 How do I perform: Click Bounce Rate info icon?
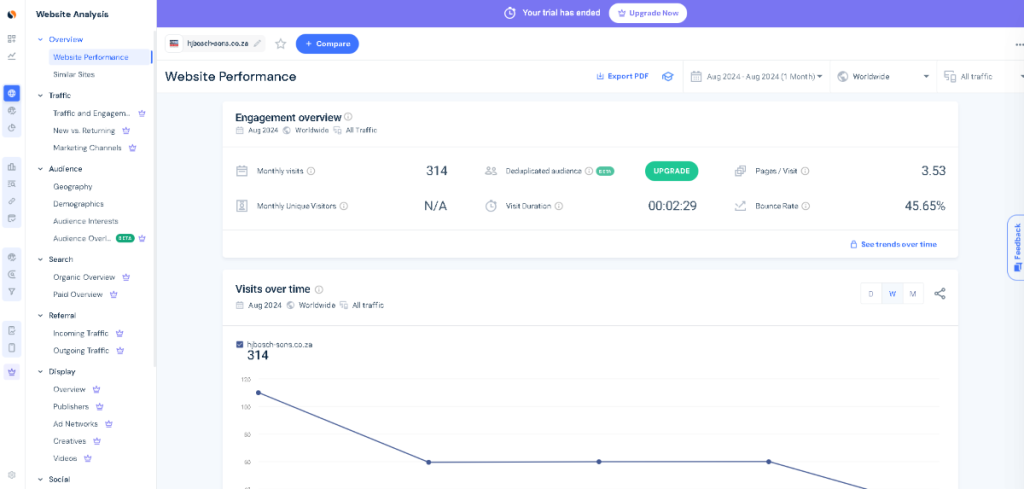pos(805,206)
